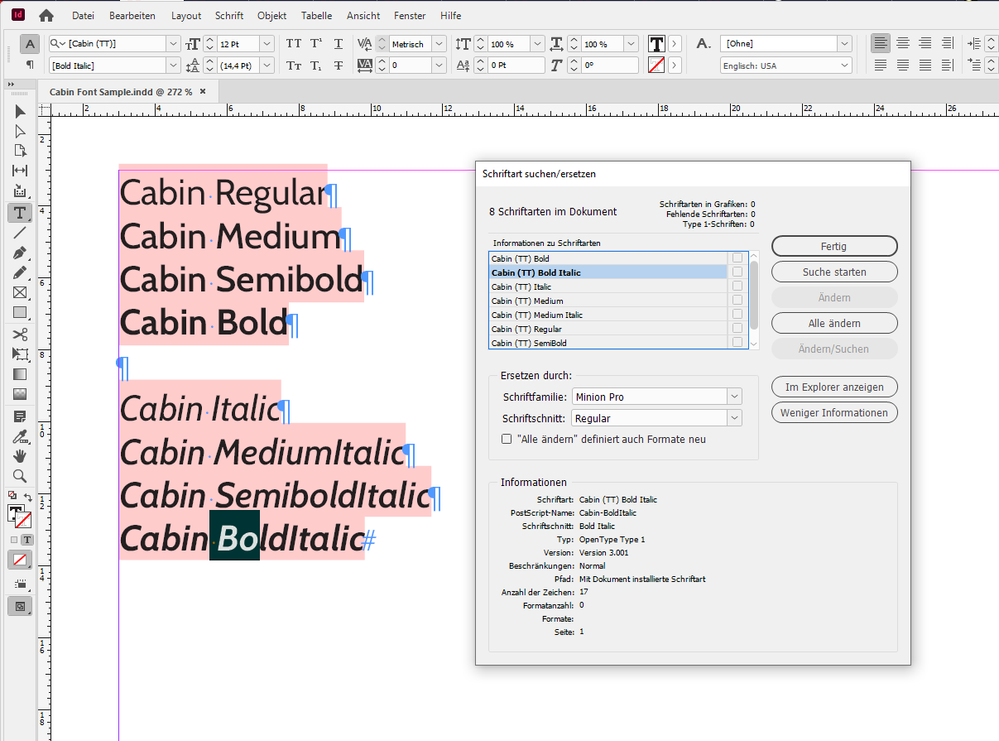
Task: Open the font size 12 Pt dropdown
Action: point(267,43)
